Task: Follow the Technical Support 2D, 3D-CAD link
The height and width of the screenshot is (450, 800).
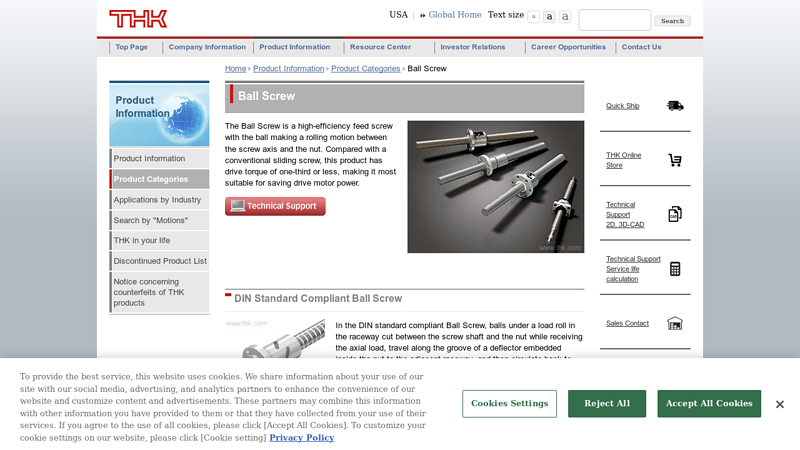Action: (x=625, y=214)
